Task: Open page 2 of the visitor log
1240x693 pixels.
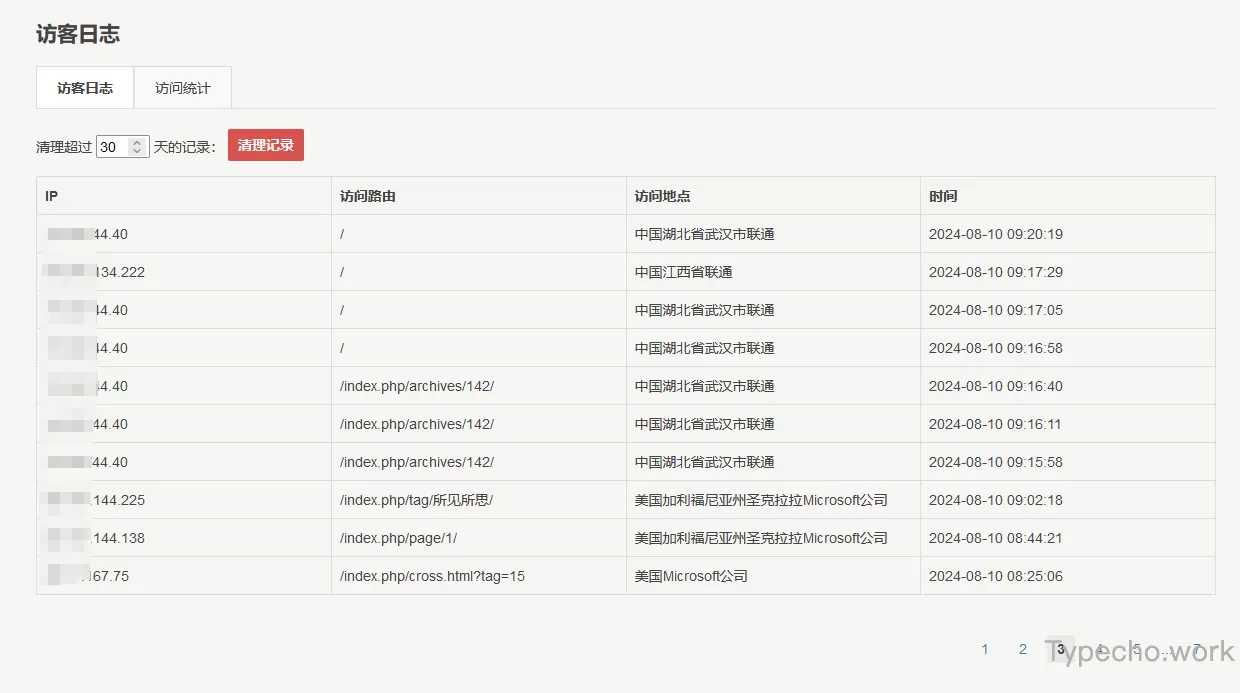Action: coord(1023,649)
